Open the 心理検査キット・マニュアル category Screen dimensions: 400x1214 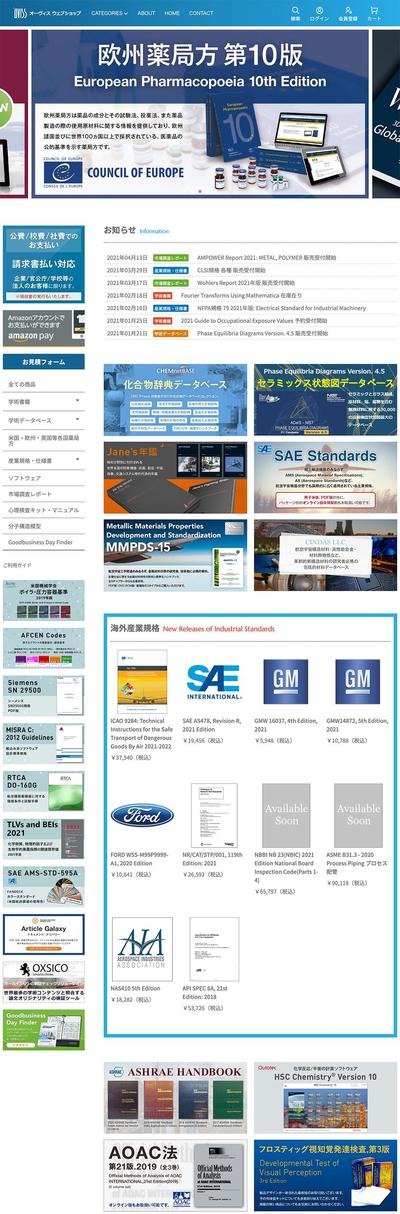43,510
